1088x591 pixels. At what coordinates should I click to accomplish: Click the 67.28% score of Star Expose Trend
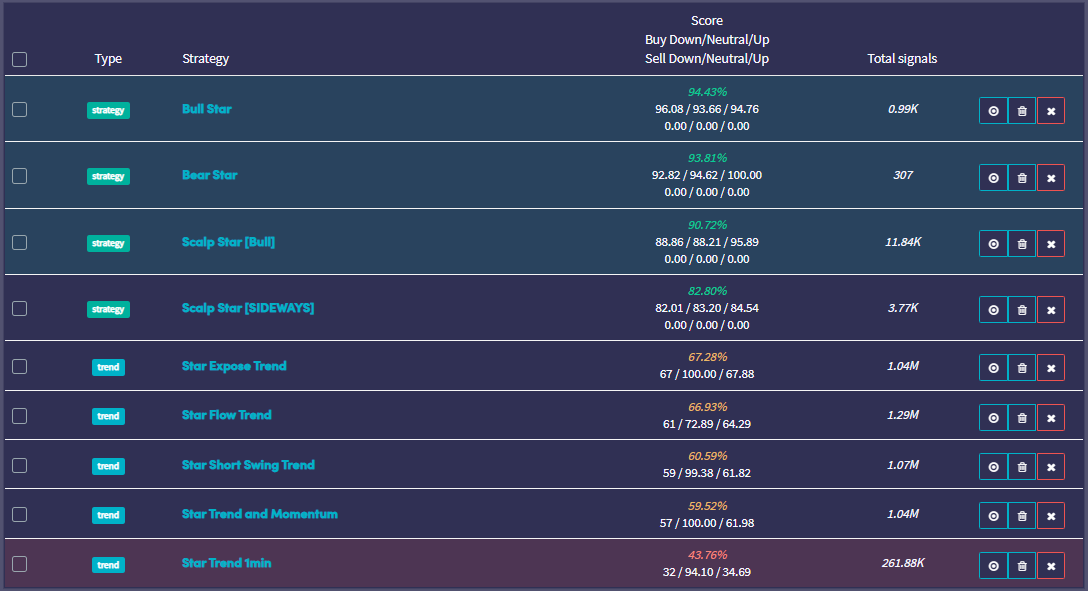click(707, 357)
